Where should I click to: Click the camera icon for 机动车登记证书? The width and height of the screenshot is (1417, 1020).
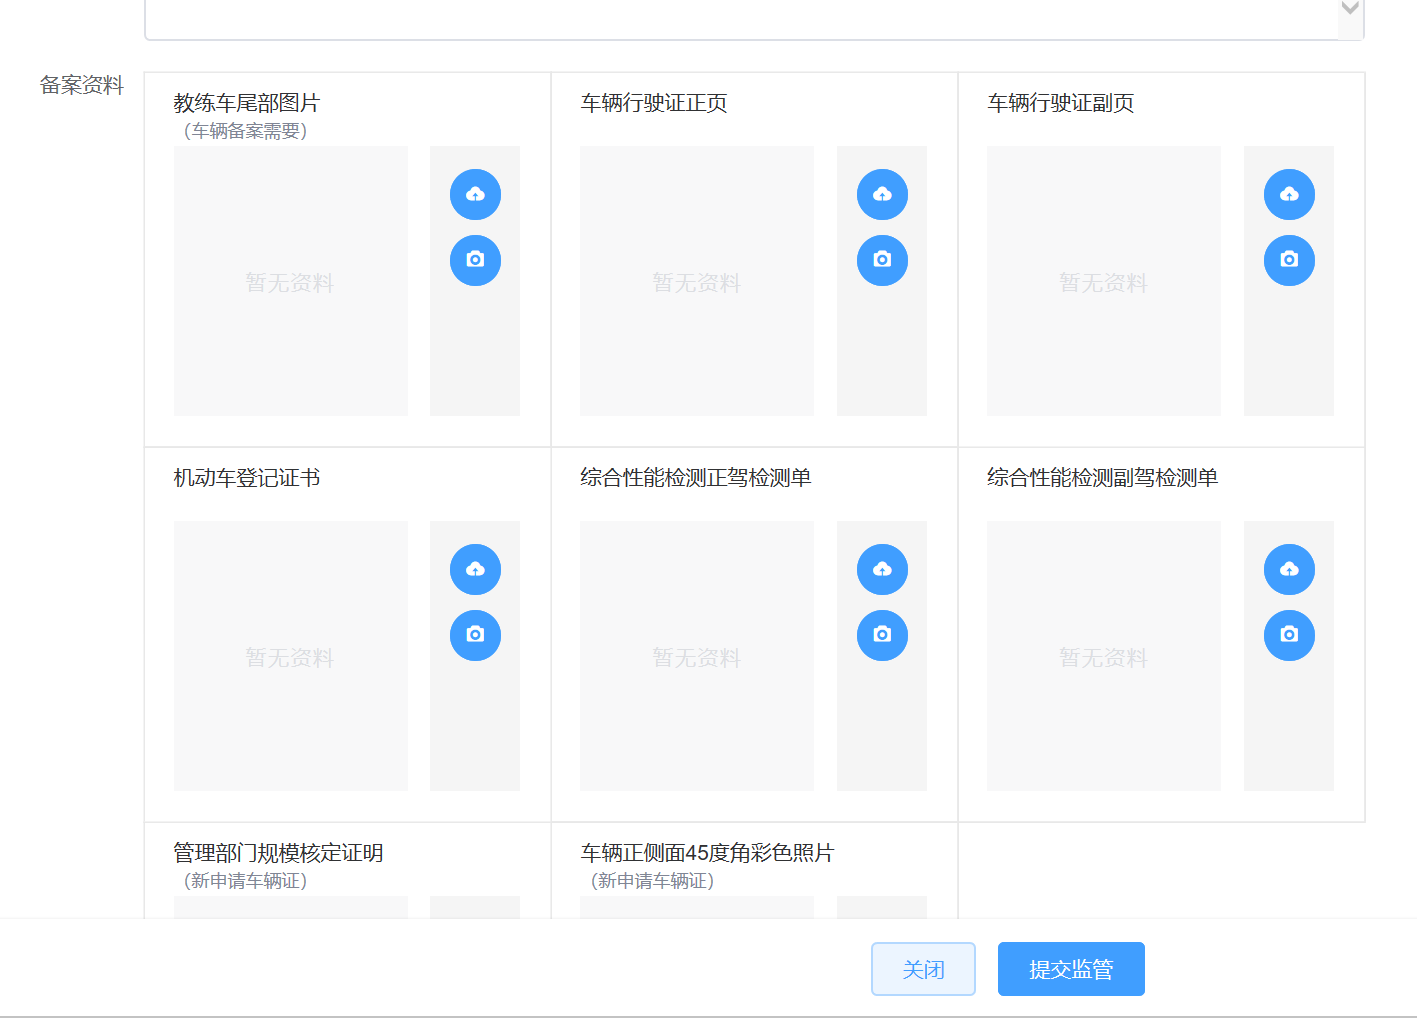pyautogui.click(x=475, y=635)
